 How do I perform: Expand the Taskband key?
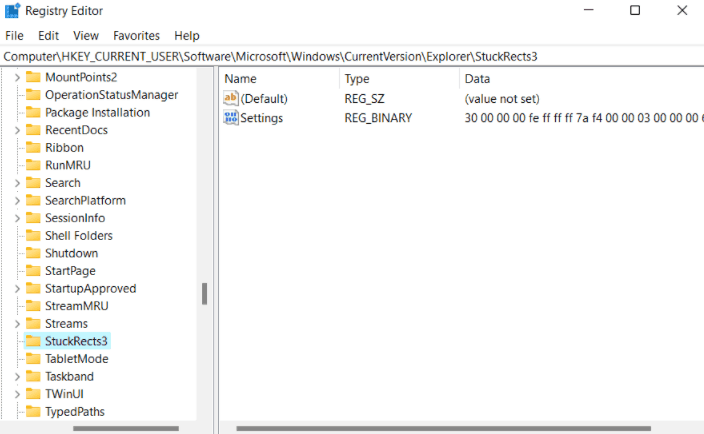(x=17, y=376)
